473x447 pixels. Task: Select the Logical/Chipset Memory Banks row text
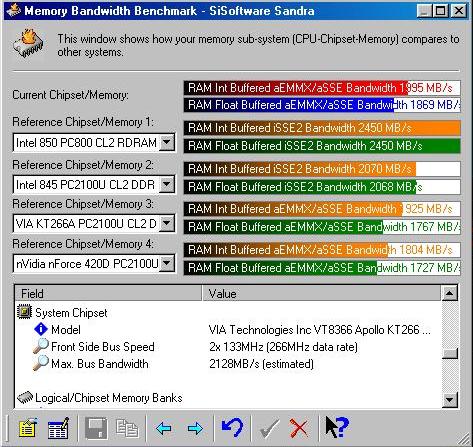pos(109,398)
